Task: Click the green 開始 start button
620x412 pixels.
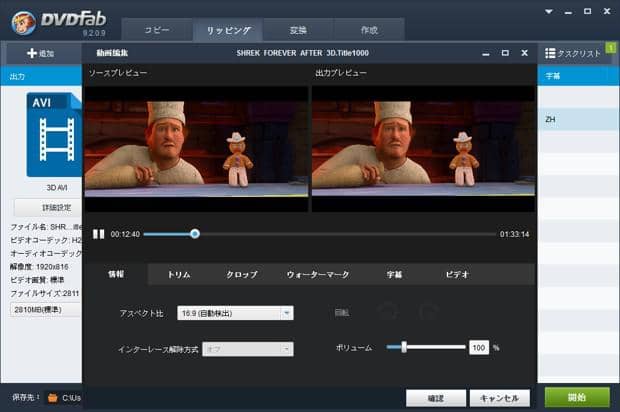Action: pos(577,397)
